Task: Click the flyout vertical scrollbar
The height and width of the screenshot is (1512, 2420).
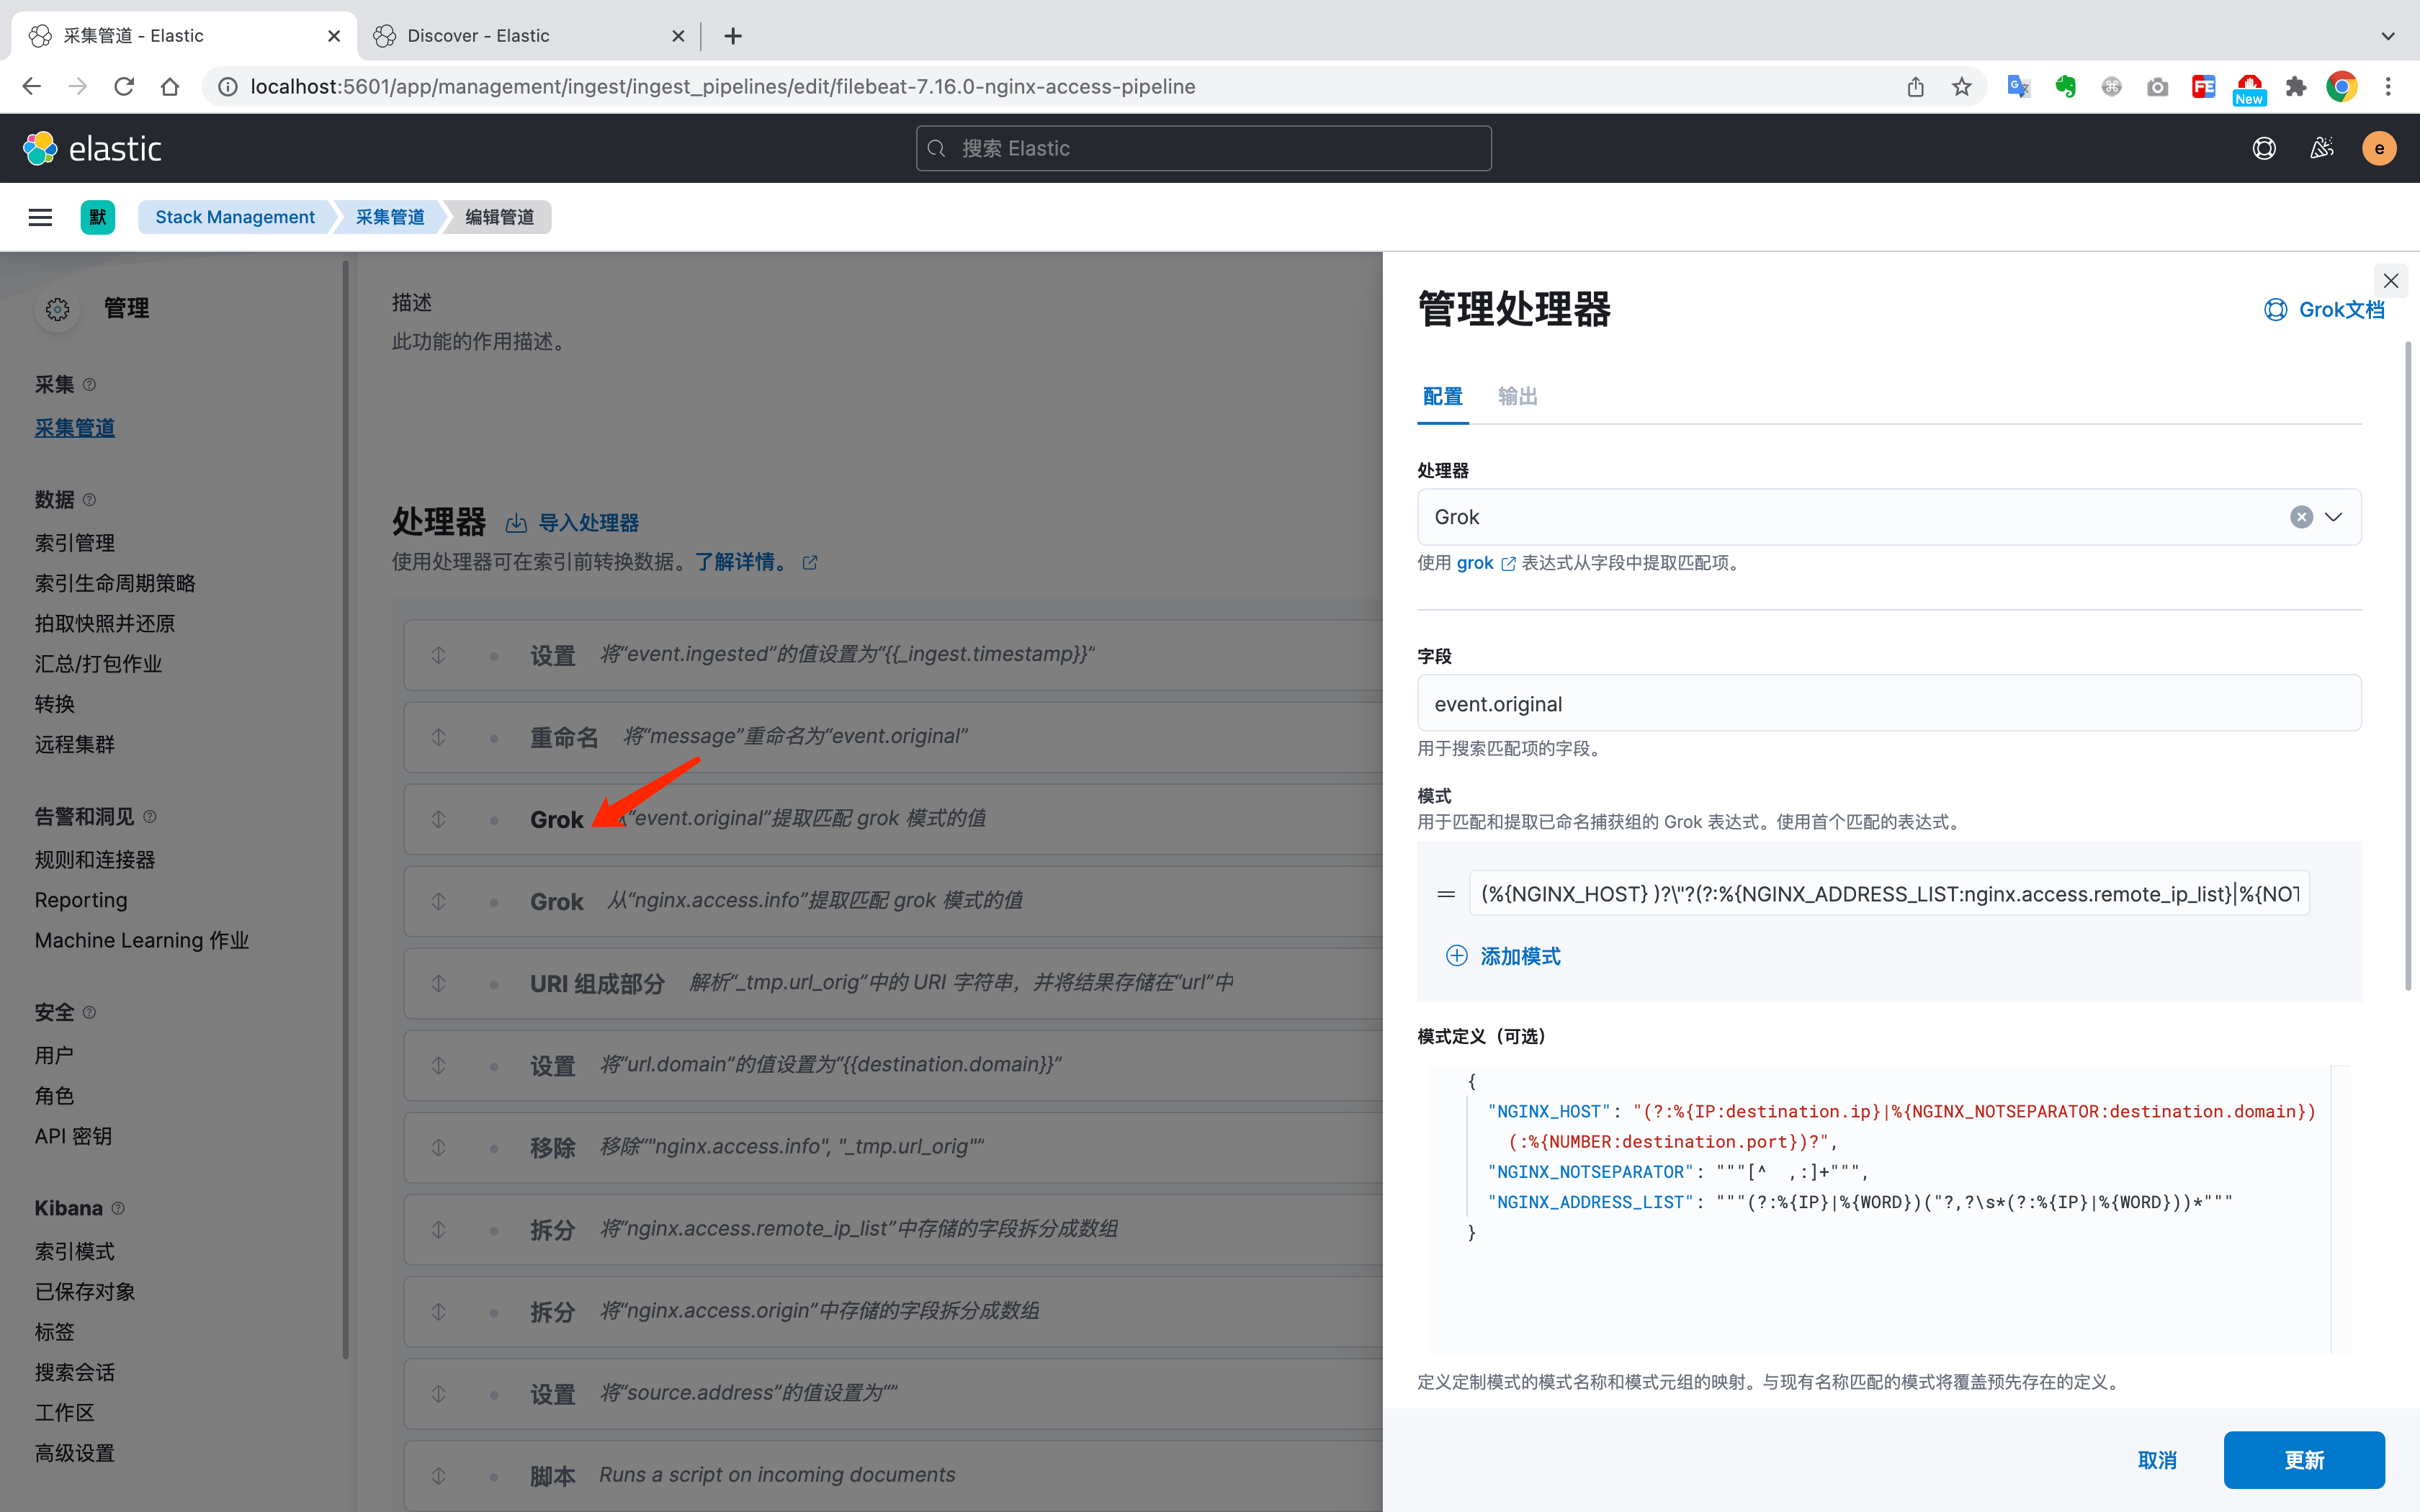Action: (x=2407, y=666)
